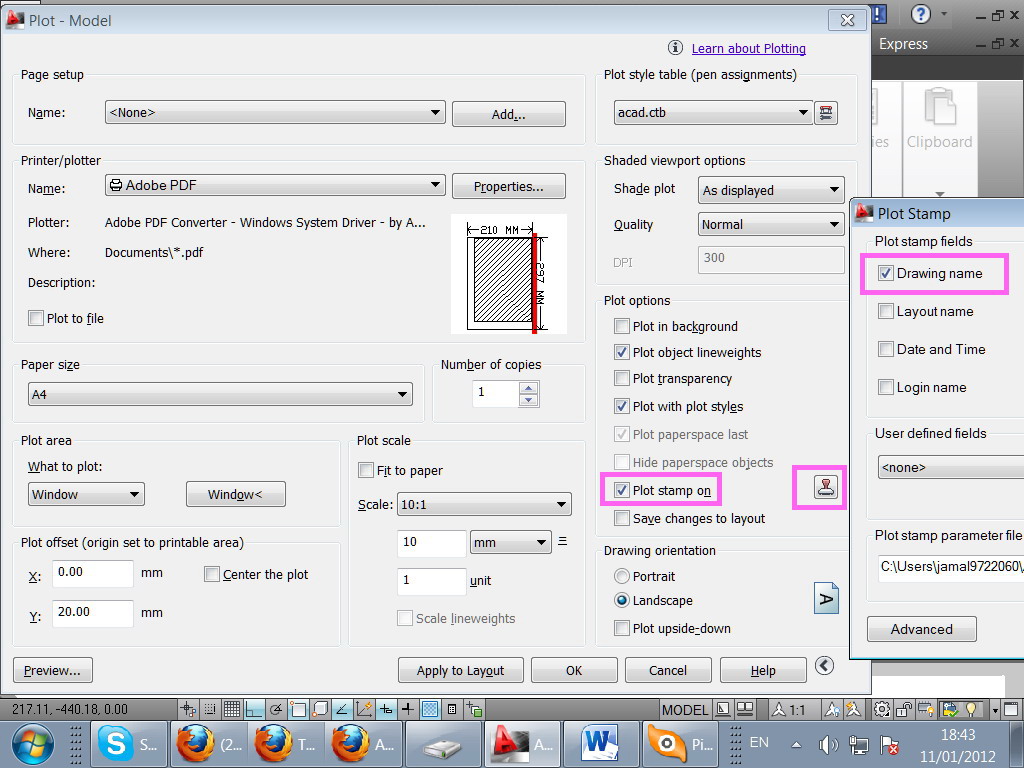Increase Number of copies with the up stepper
The image size is (1024, 768).
(529, 388)
